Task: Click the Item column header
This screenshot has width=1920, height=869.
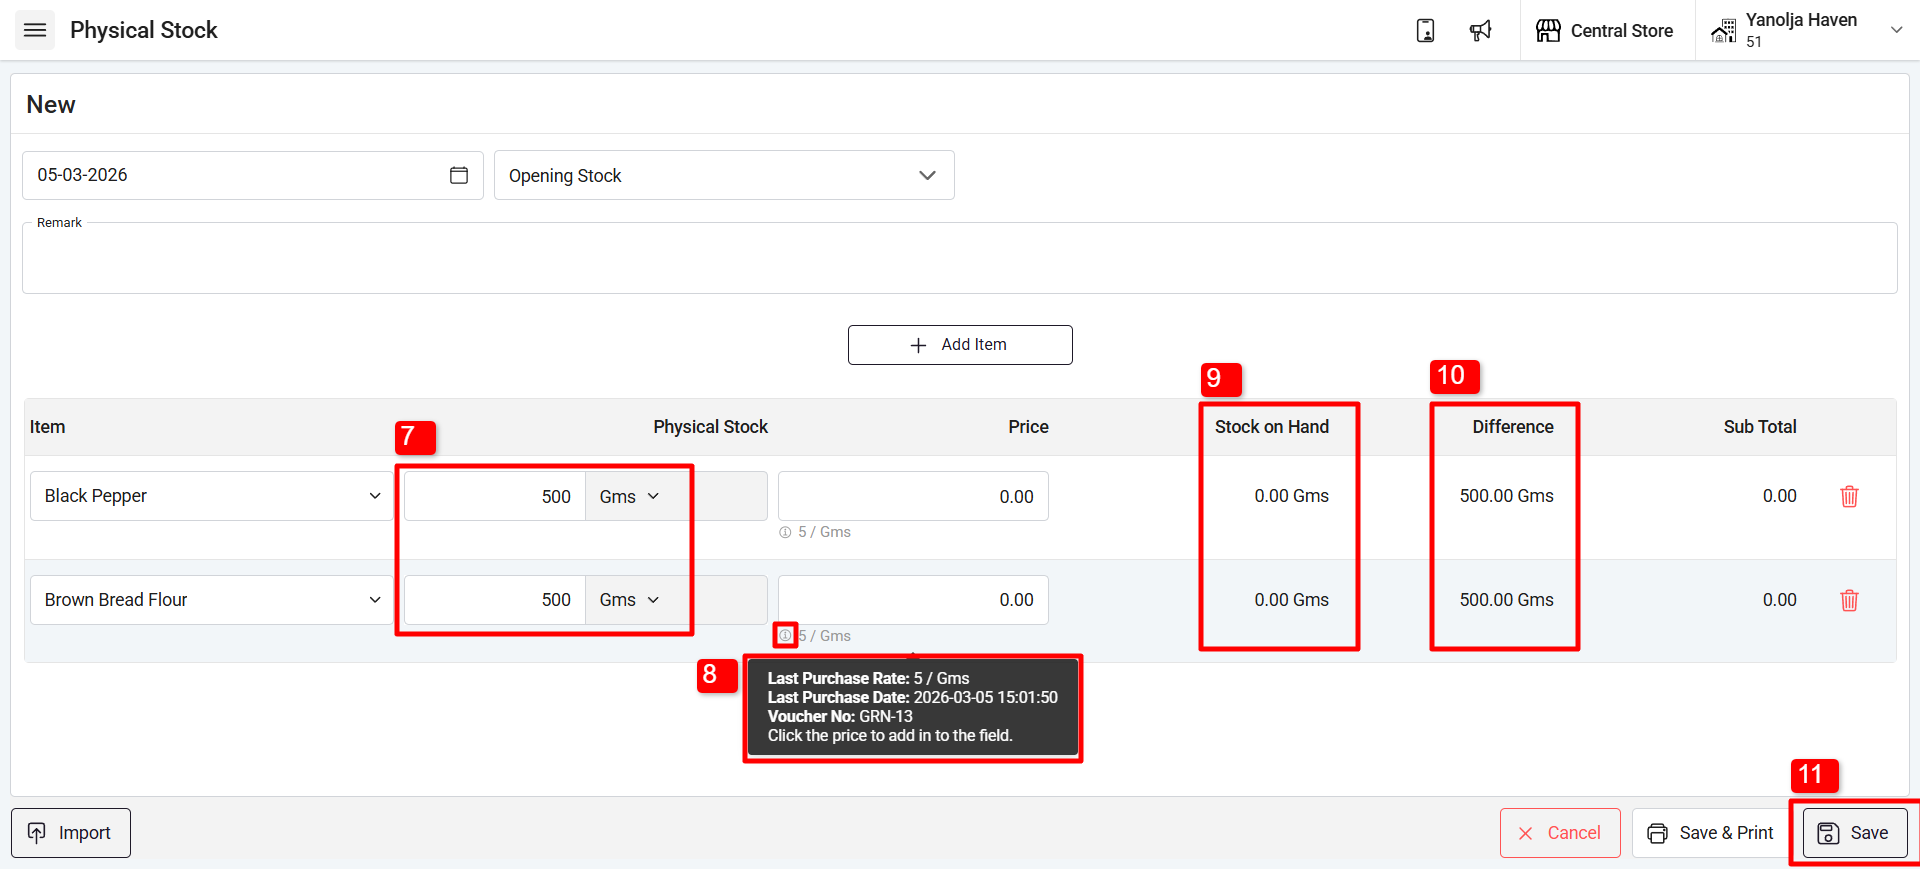Action: 47,427
